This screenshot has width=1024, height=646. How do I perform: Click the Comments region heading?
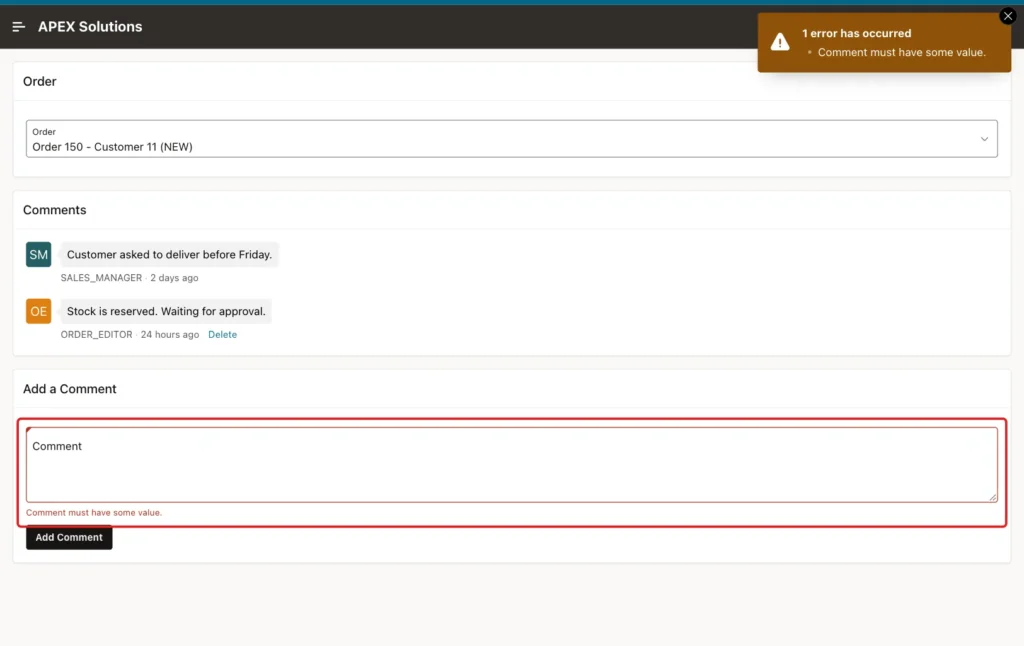pos(55,210)
